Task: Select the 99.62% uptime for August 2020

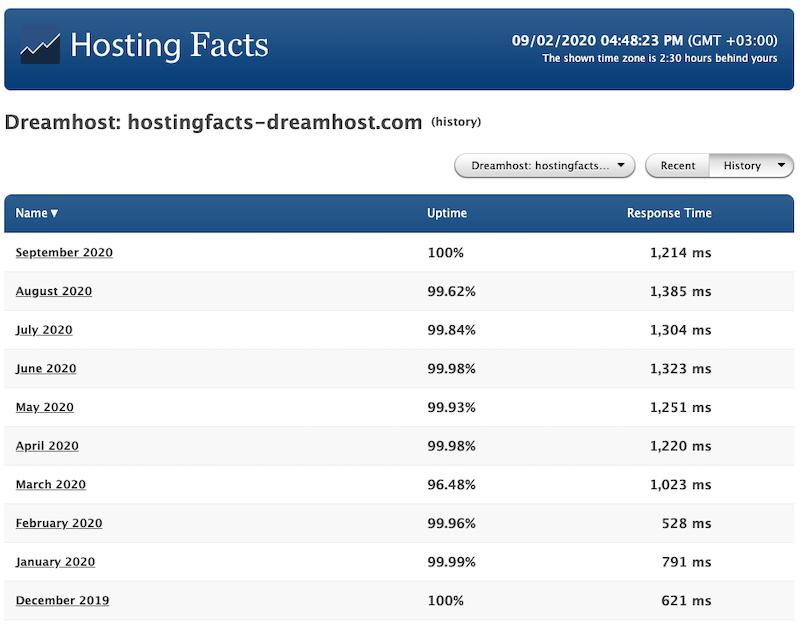Action: 452,291
